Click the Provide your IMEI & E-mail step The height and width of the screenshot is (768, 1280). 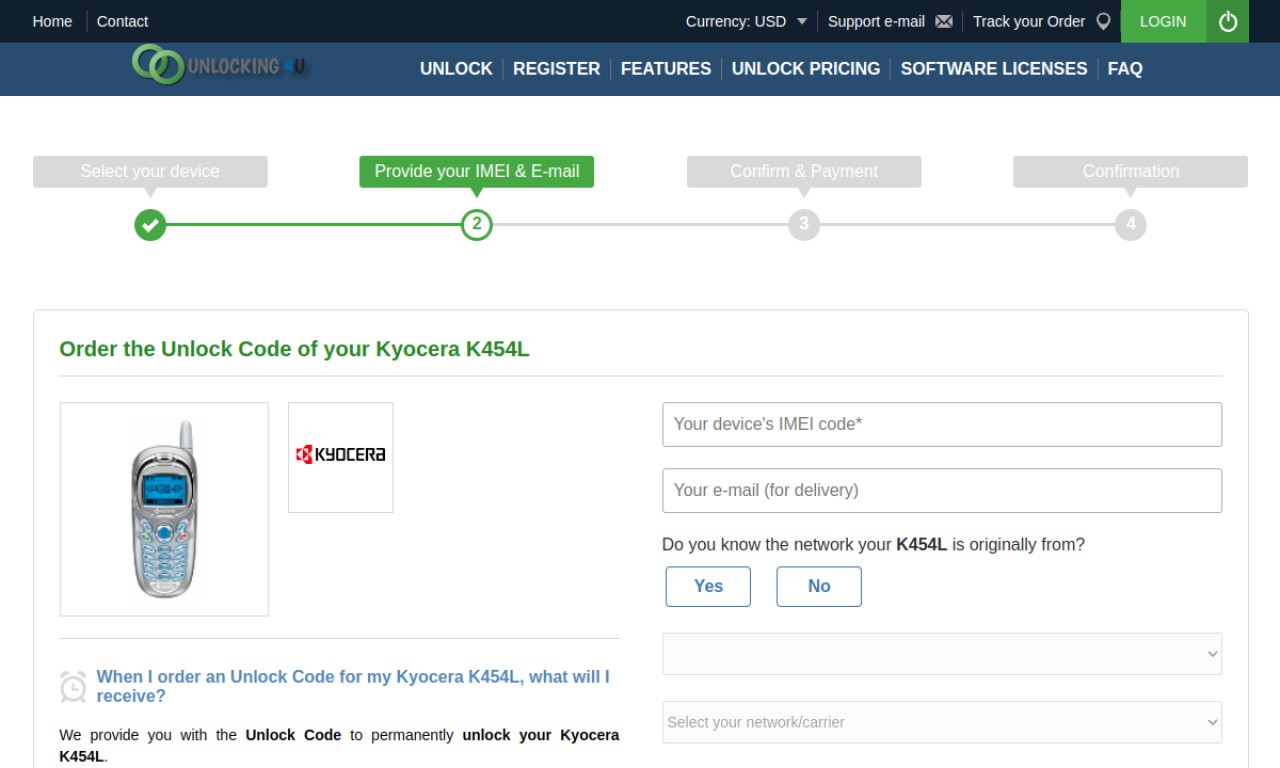click(x=477, y=171)
